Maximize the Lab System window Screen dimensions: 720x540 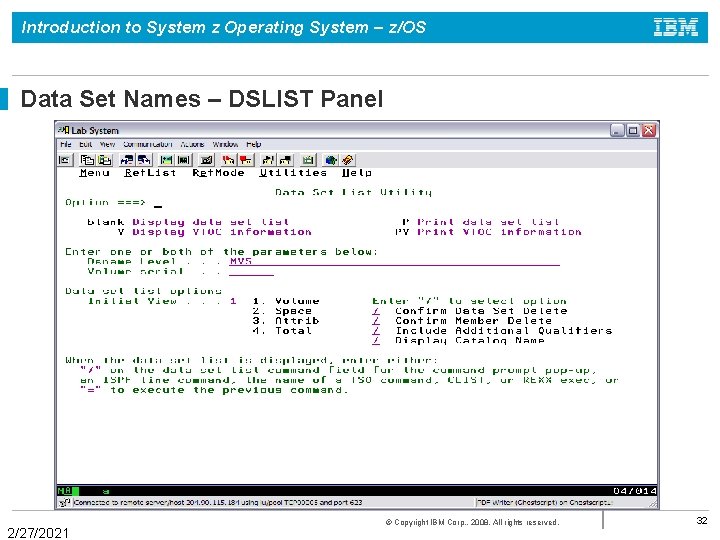point(633,130)
